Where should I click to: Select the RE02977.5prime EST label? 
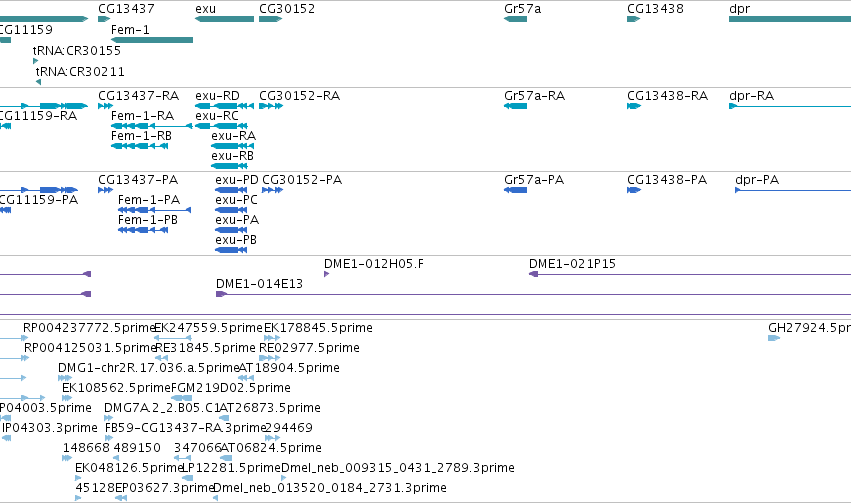pyautogui.click(x=309, y=348)
